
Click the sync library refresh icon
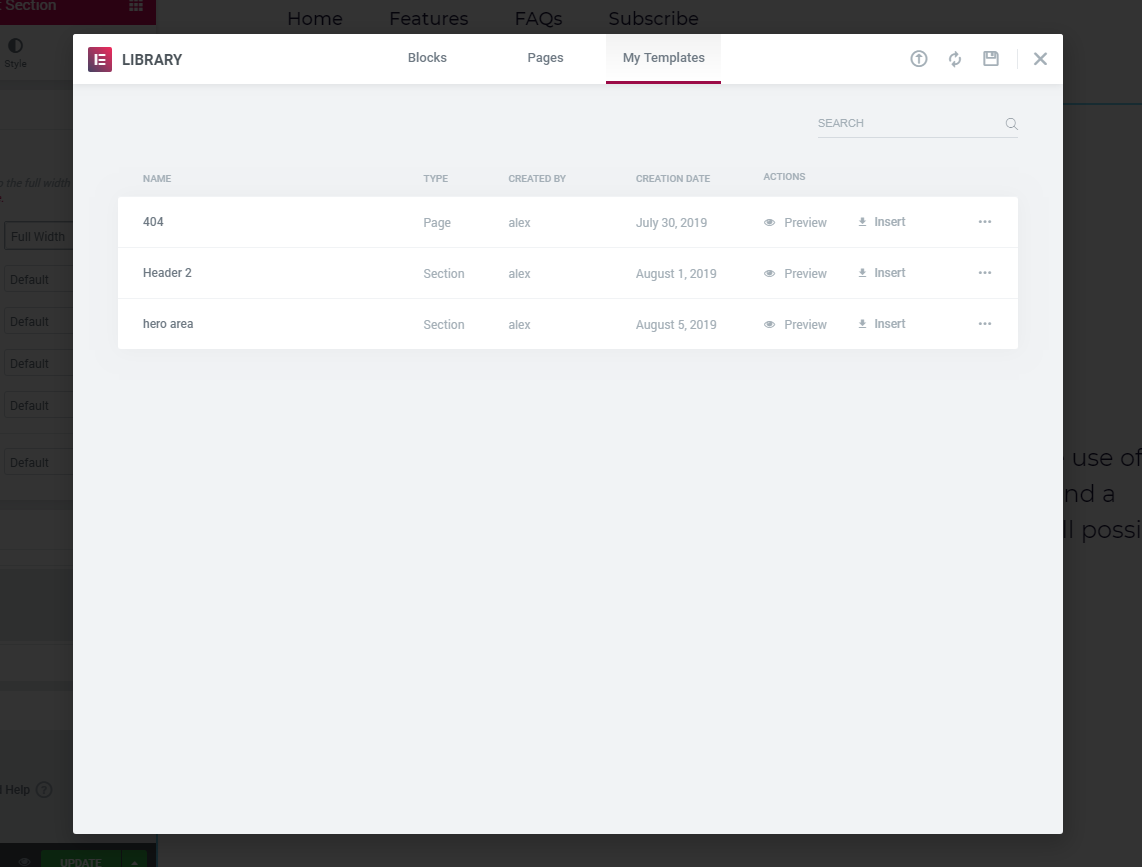[x=955, y=59]
